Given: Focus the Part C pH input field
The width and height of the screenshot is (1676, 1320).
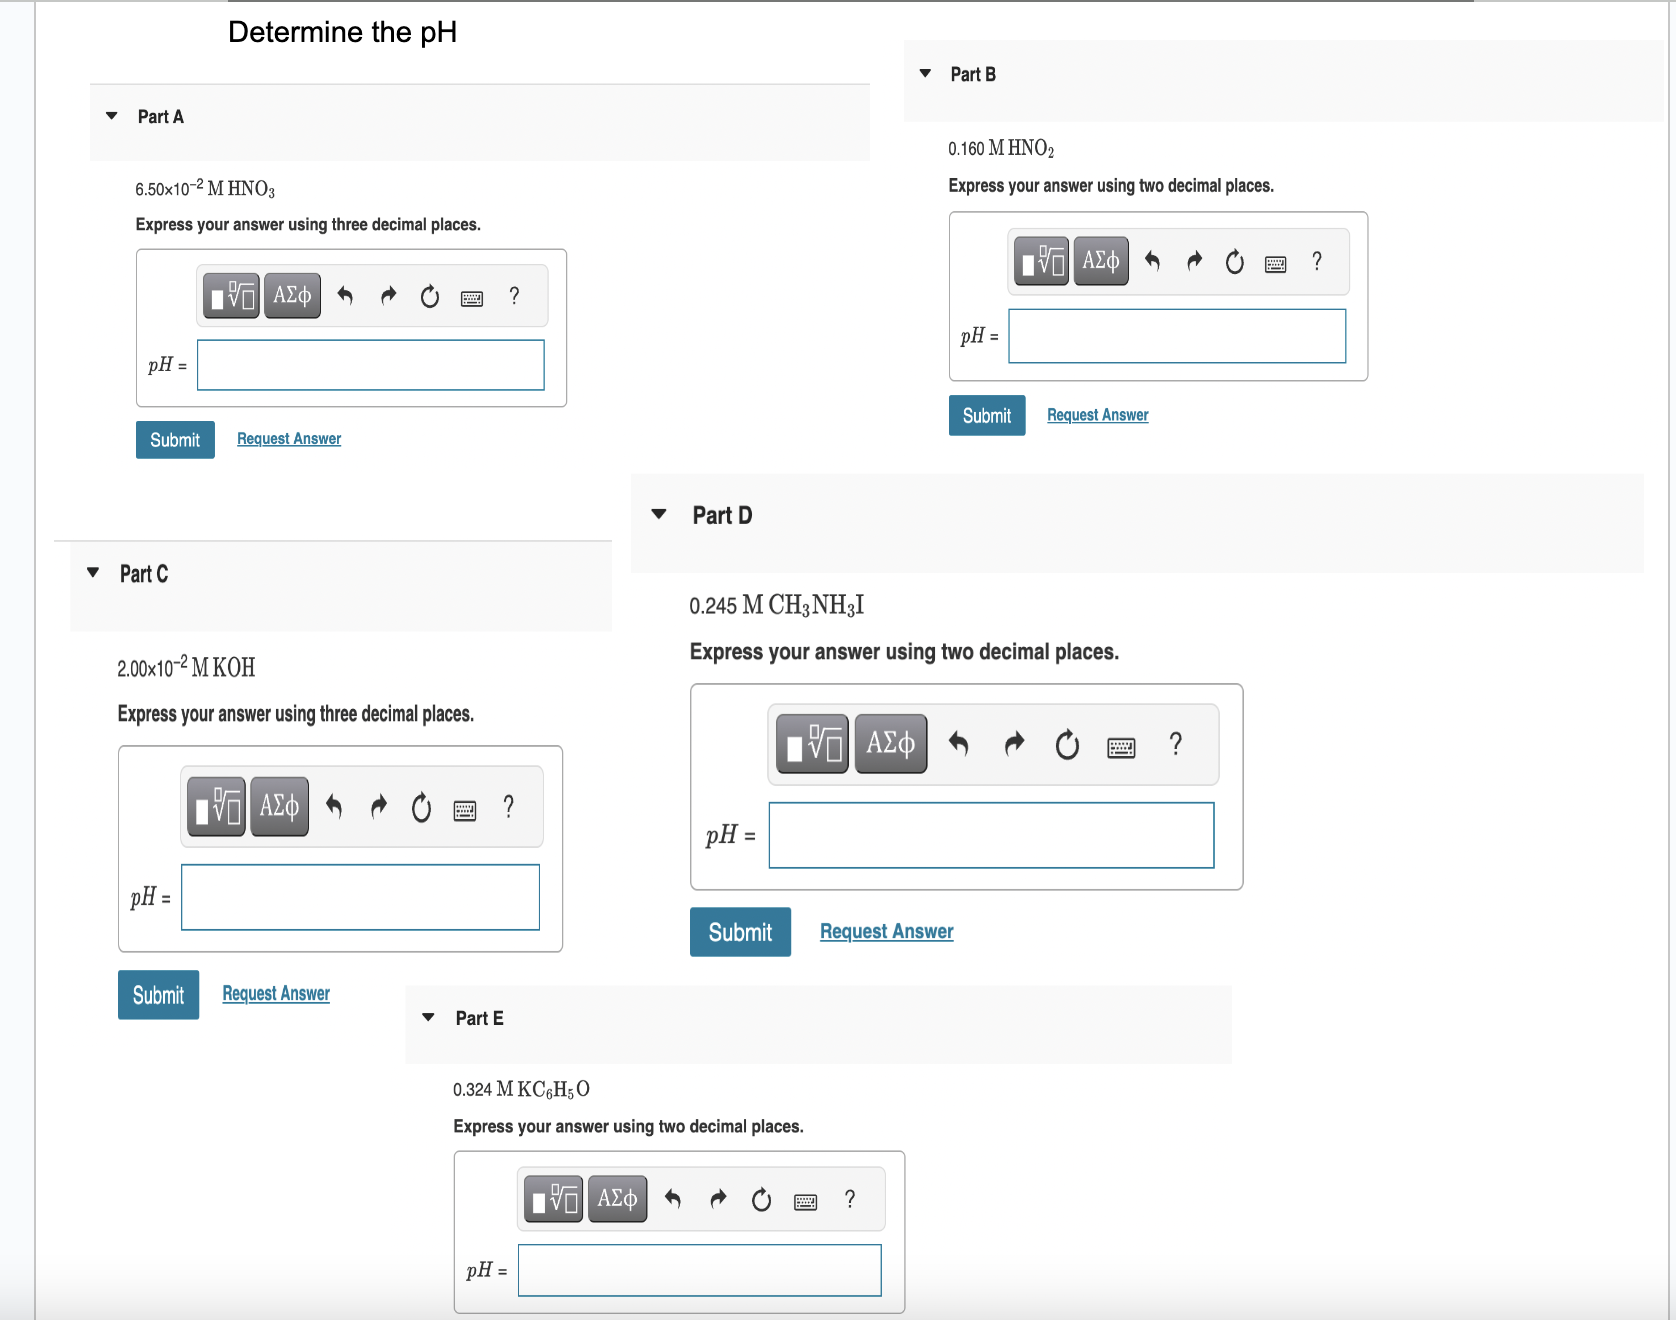Looking at the screenshot, I should coord(360,897).
